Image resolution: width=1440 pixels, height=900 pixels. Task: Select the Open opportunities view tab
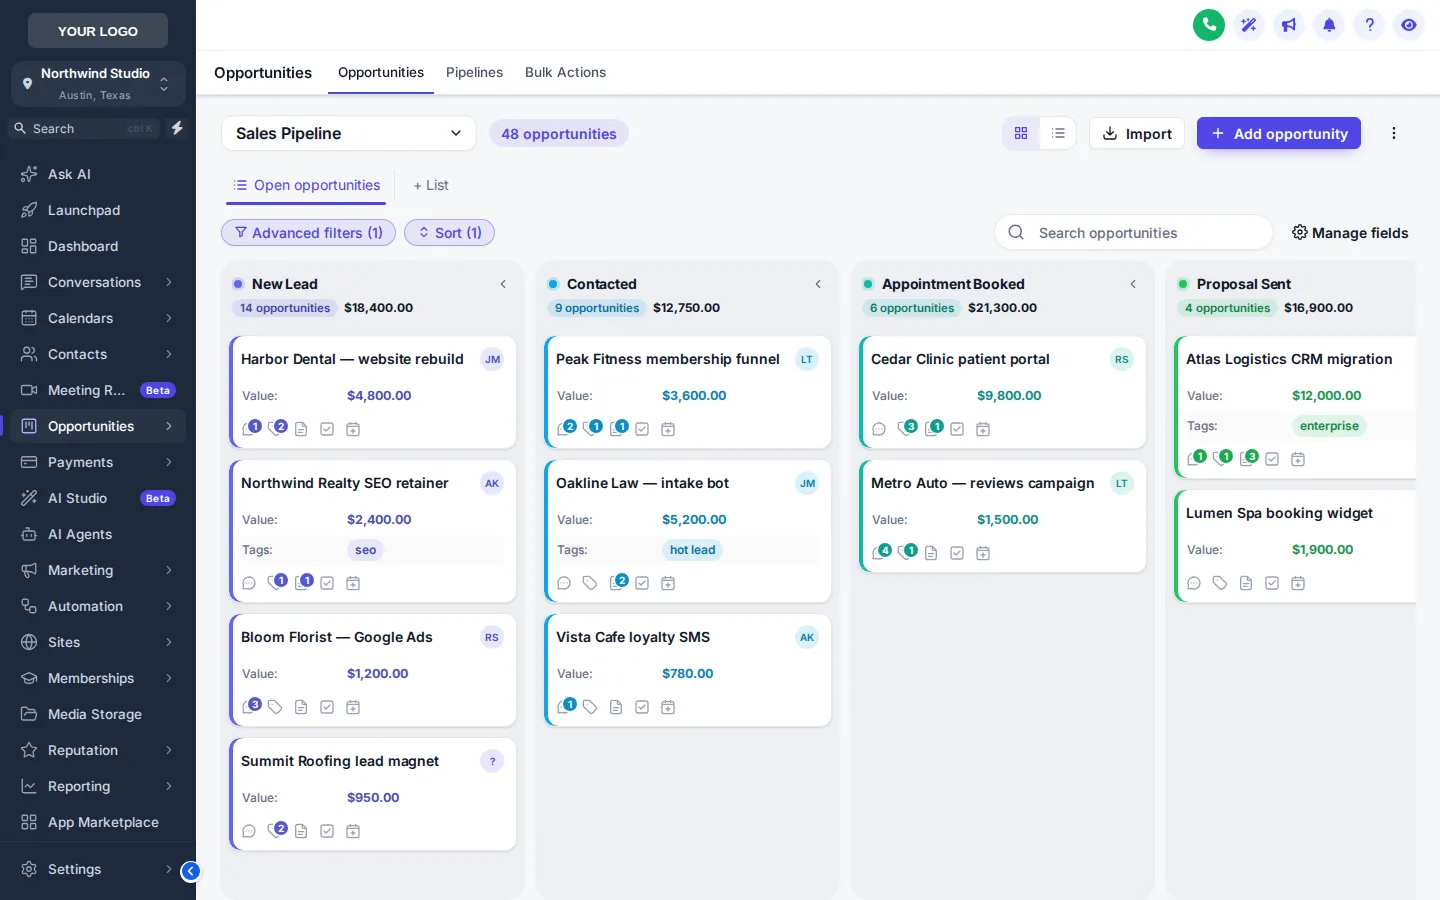click(306, 186)
